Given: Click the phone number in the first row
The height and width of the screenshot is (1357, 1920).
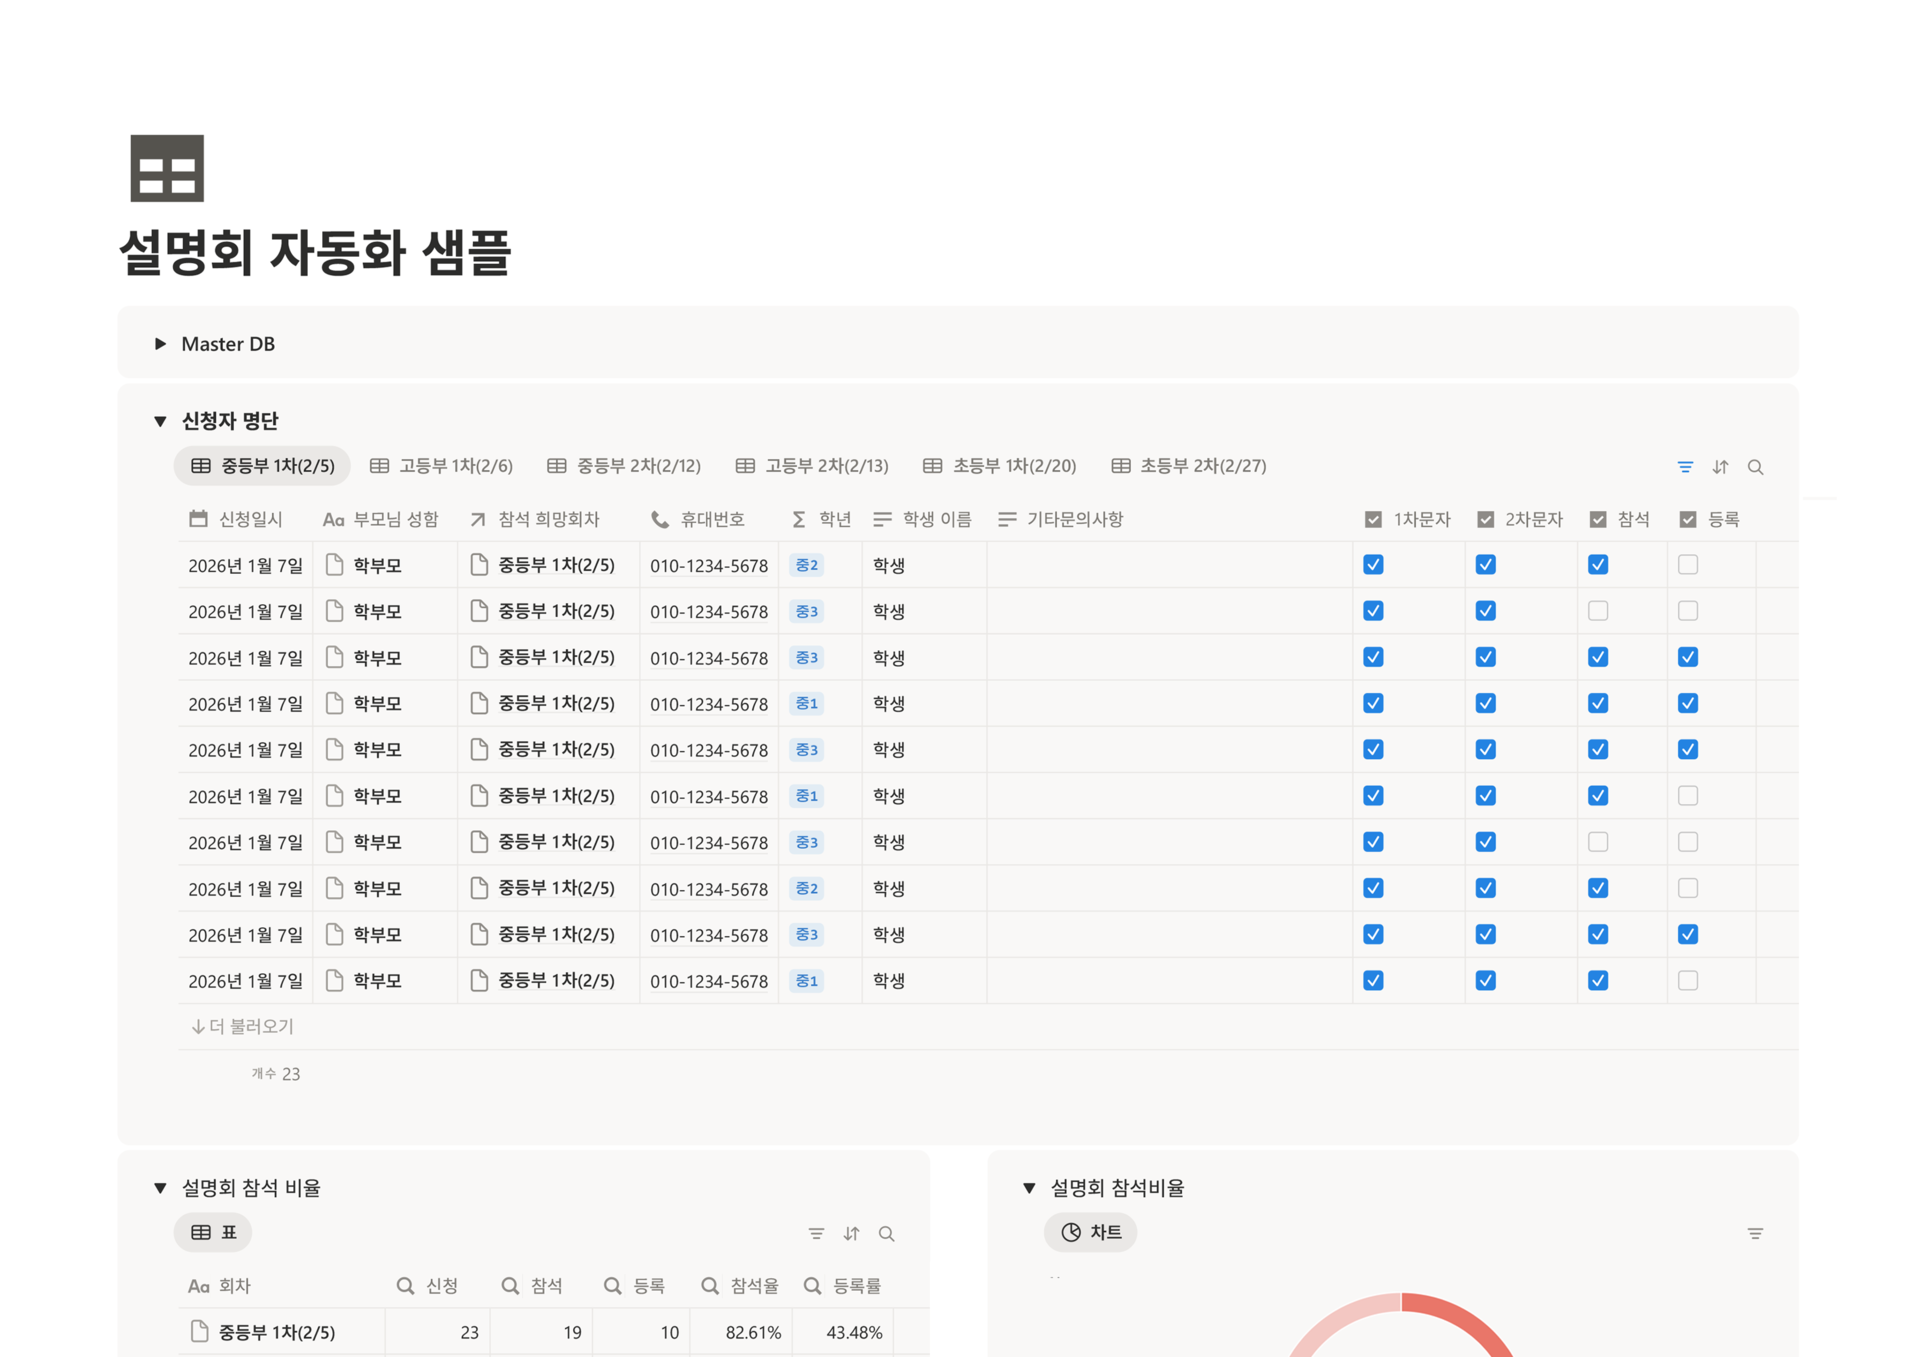Looking at the screenshot, I should point(709,564).
